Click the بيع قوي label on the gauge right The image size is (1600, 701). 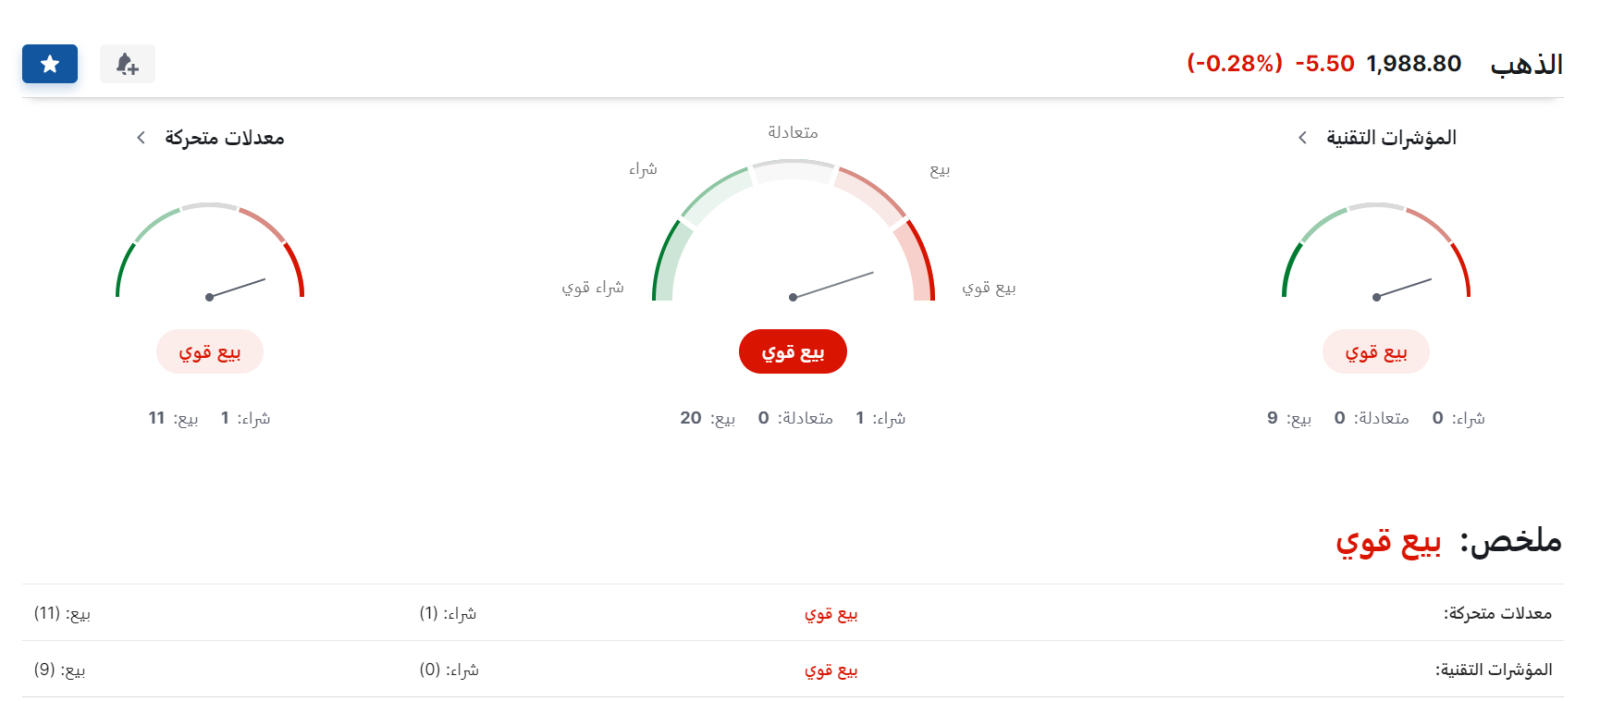click(x=989, y=288)
